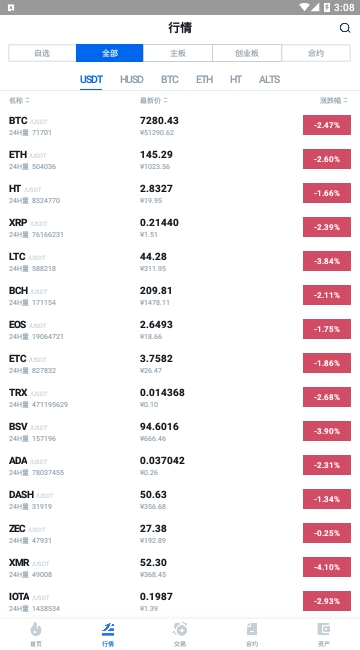Open the ETH/USDT row
The height and width of the screenshot is (650, 360).
coord(180,160)
